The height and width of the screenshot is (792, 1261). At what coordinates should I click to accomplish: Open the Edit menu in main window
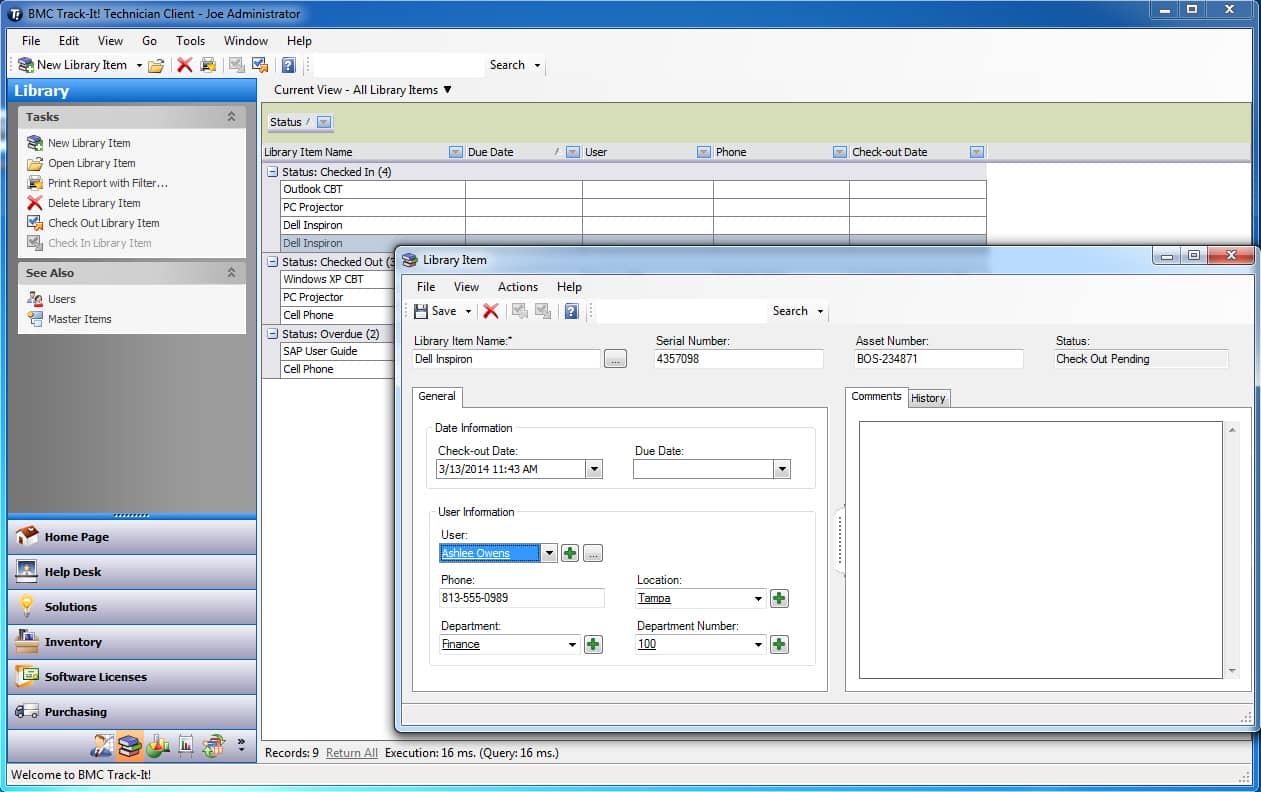69,41
